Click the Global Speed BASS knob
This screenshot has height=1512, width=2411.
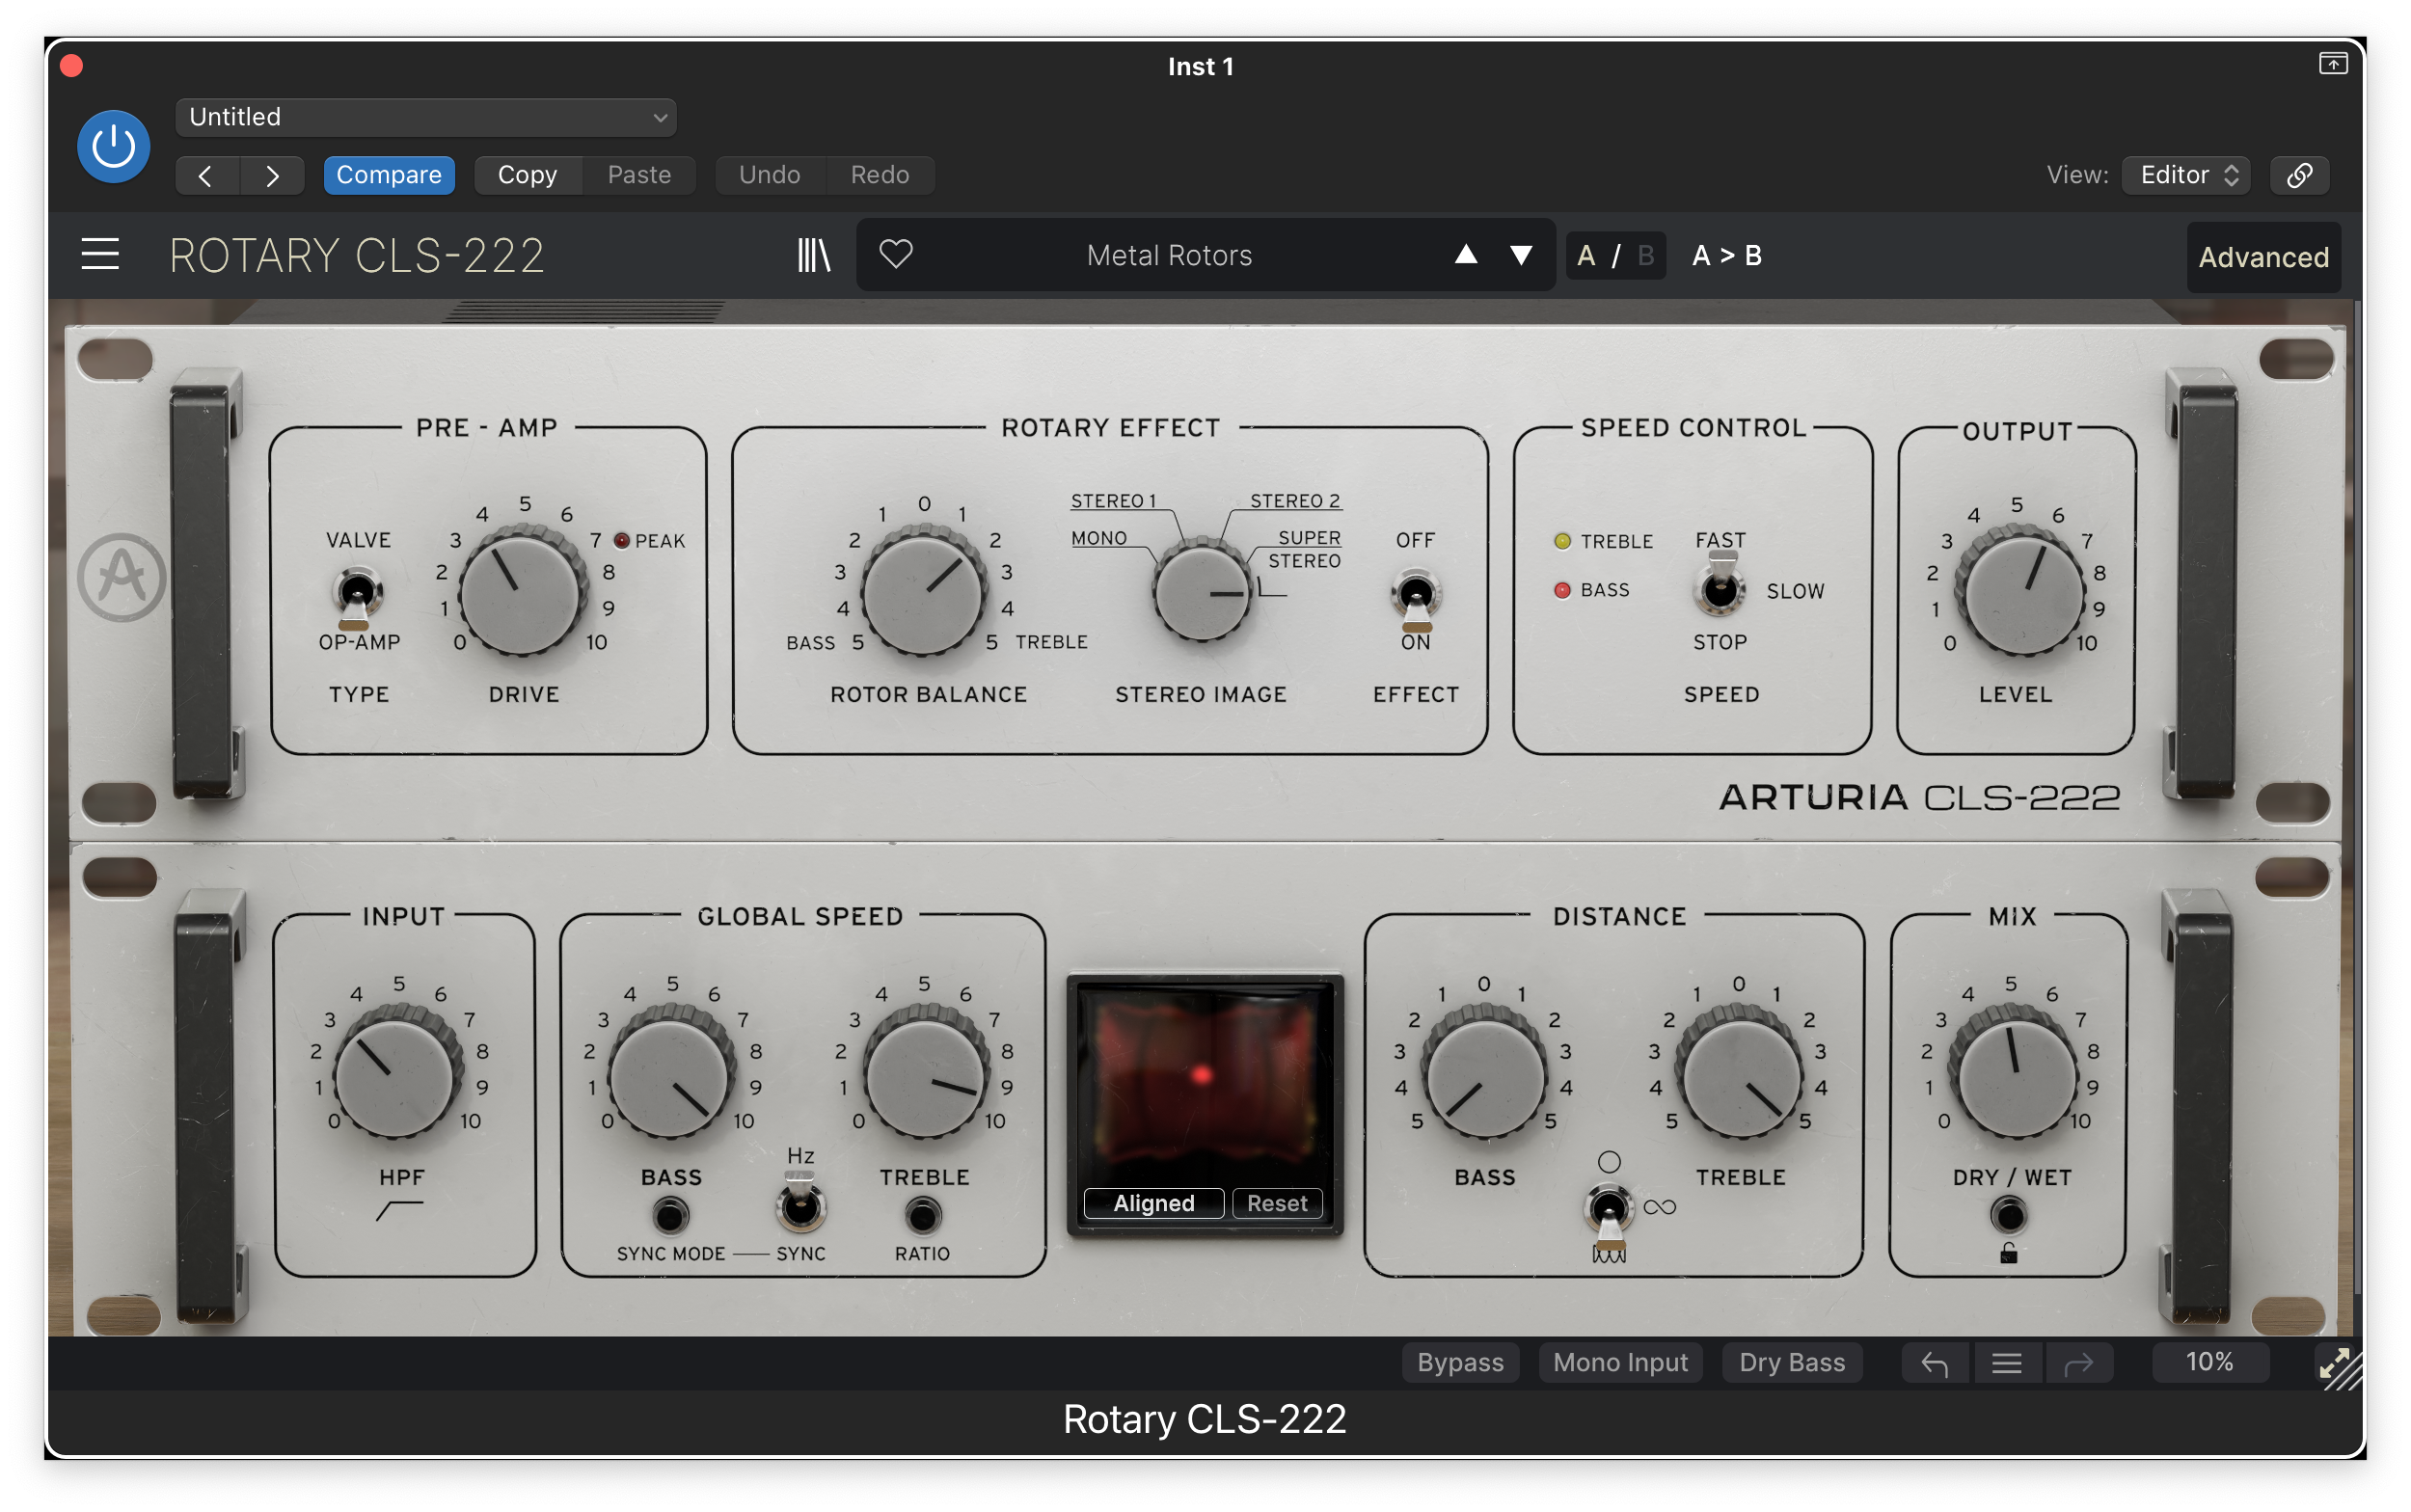pos(671,1074)
